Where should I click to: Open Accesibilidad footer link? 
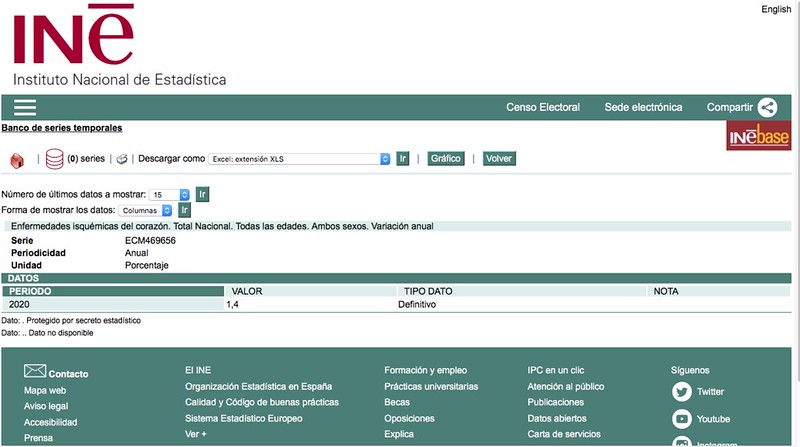pyautogui.click(x=51, y=422)
